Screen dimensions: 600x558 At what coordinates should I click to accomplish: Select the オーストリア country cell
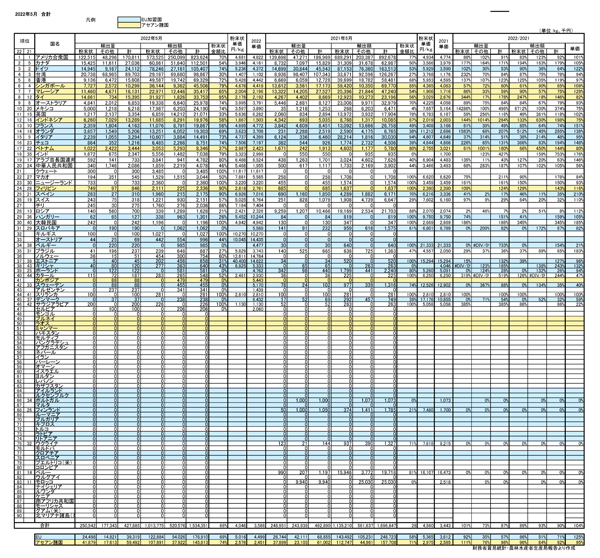(x=55, y=240)
